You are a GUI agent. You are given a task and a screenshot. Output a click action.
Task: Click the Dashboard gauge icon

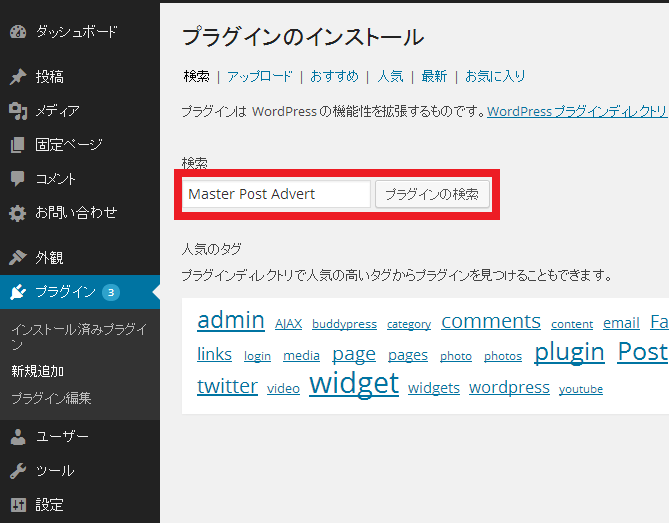point(17,32)
